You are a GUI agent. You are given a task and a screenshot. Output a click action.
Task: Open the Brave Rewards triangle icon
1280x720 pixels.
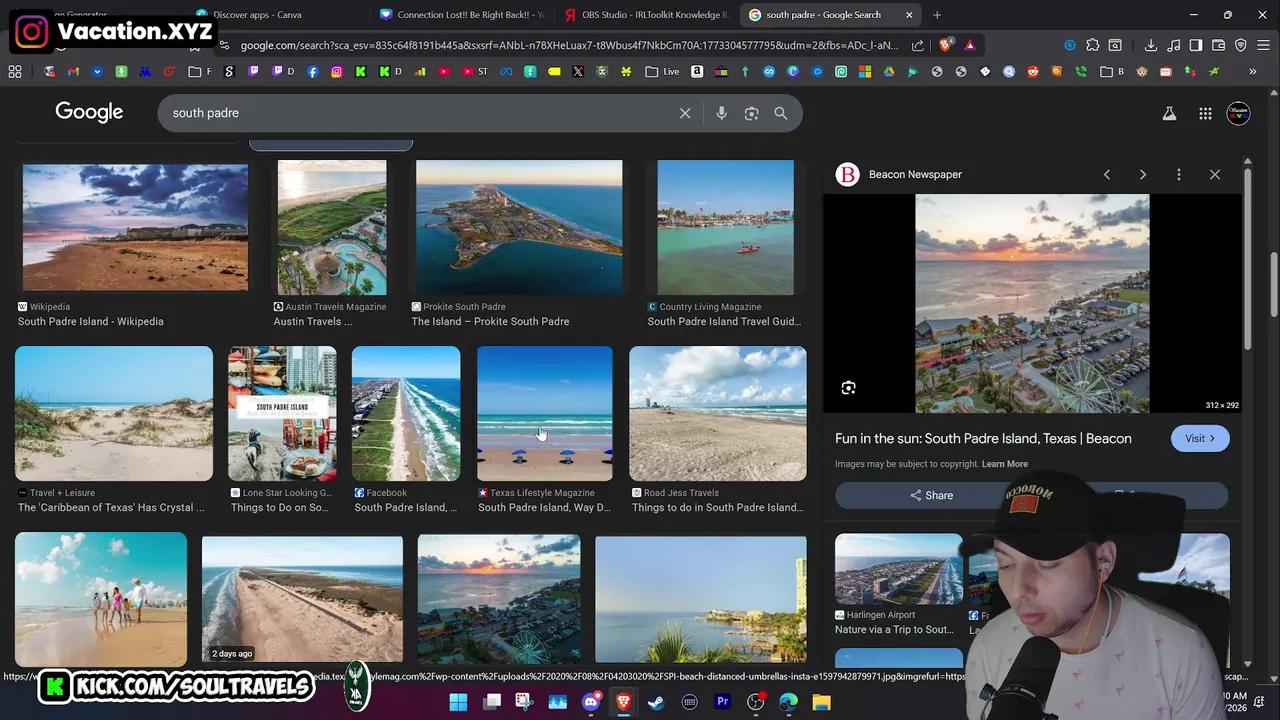tap(970, 45)
